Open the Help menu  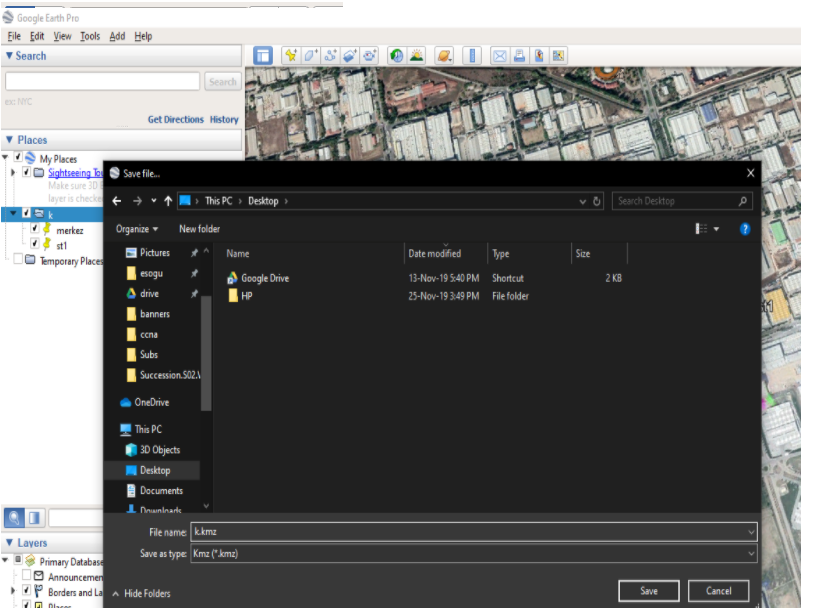[x=143, y=36]
